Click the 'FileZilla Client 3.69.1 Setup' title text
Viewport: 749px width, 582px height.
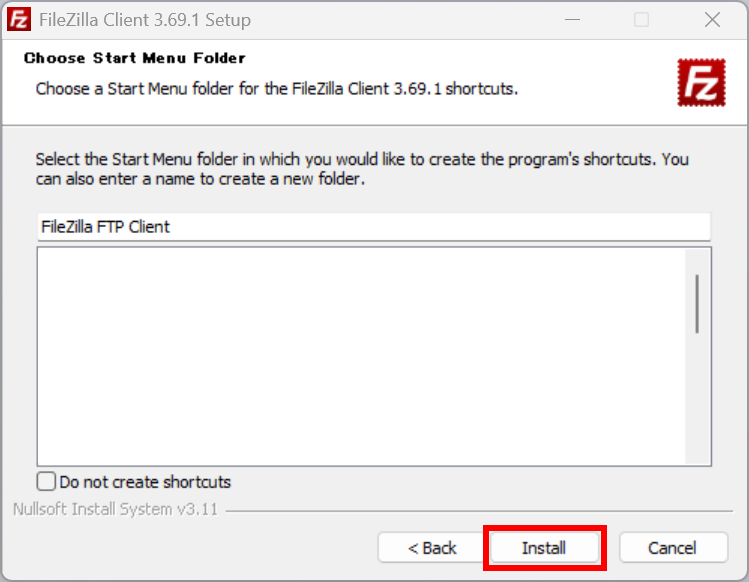[145, 20]
